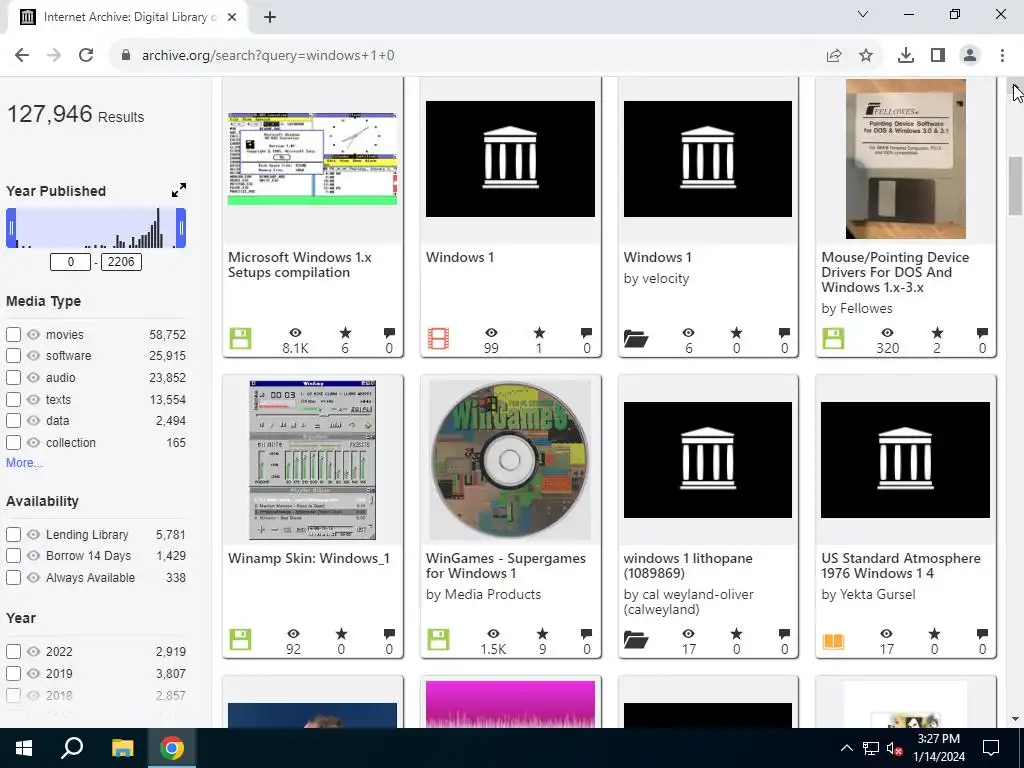The image size is (1024, 768).
Task: Toggle the Chrome side panel icon
Action: (x=938, y=56)
